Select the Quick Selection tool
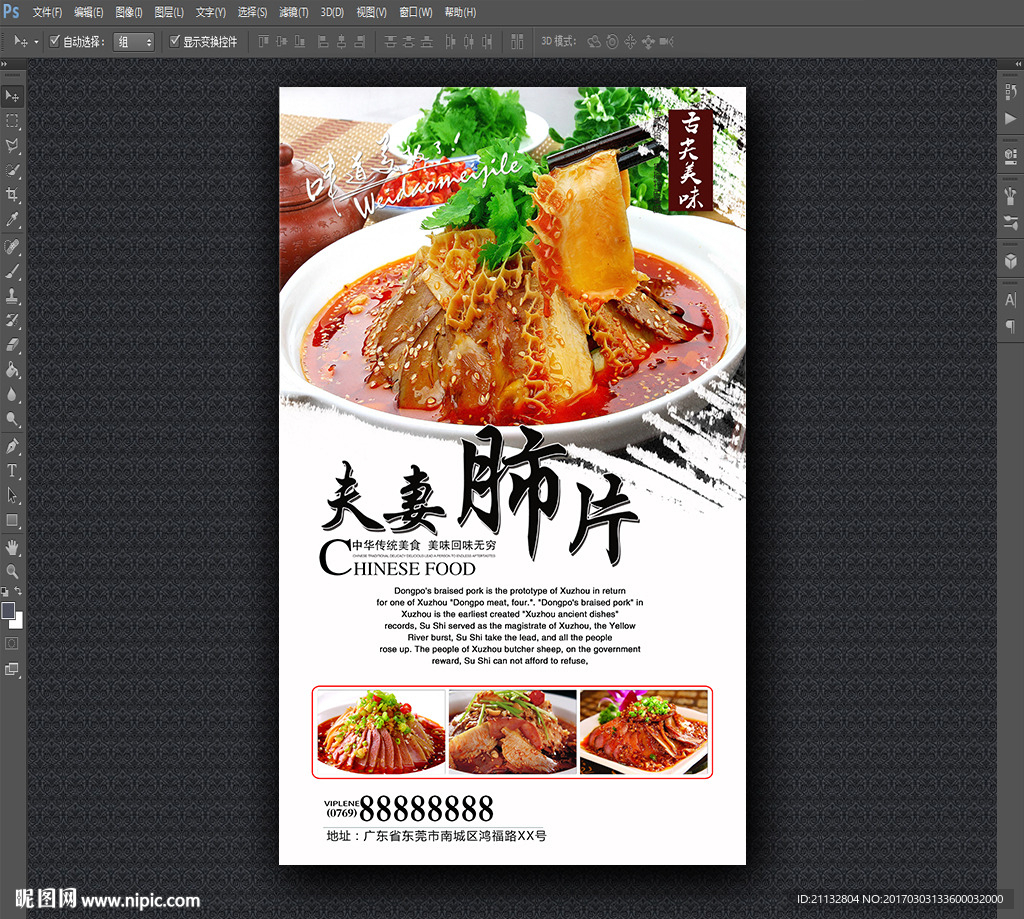 pos(12,170)
